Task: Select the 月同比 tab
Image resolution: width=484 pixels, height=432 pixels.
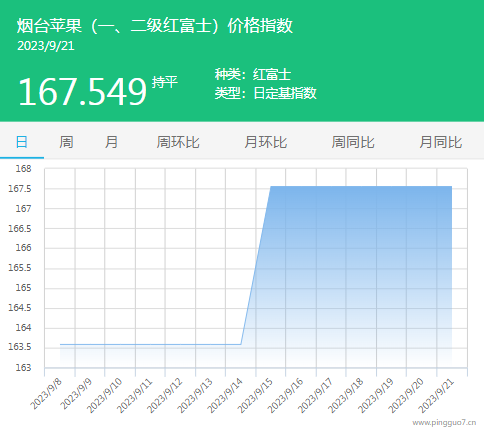Action: click(x=441, y=142)
